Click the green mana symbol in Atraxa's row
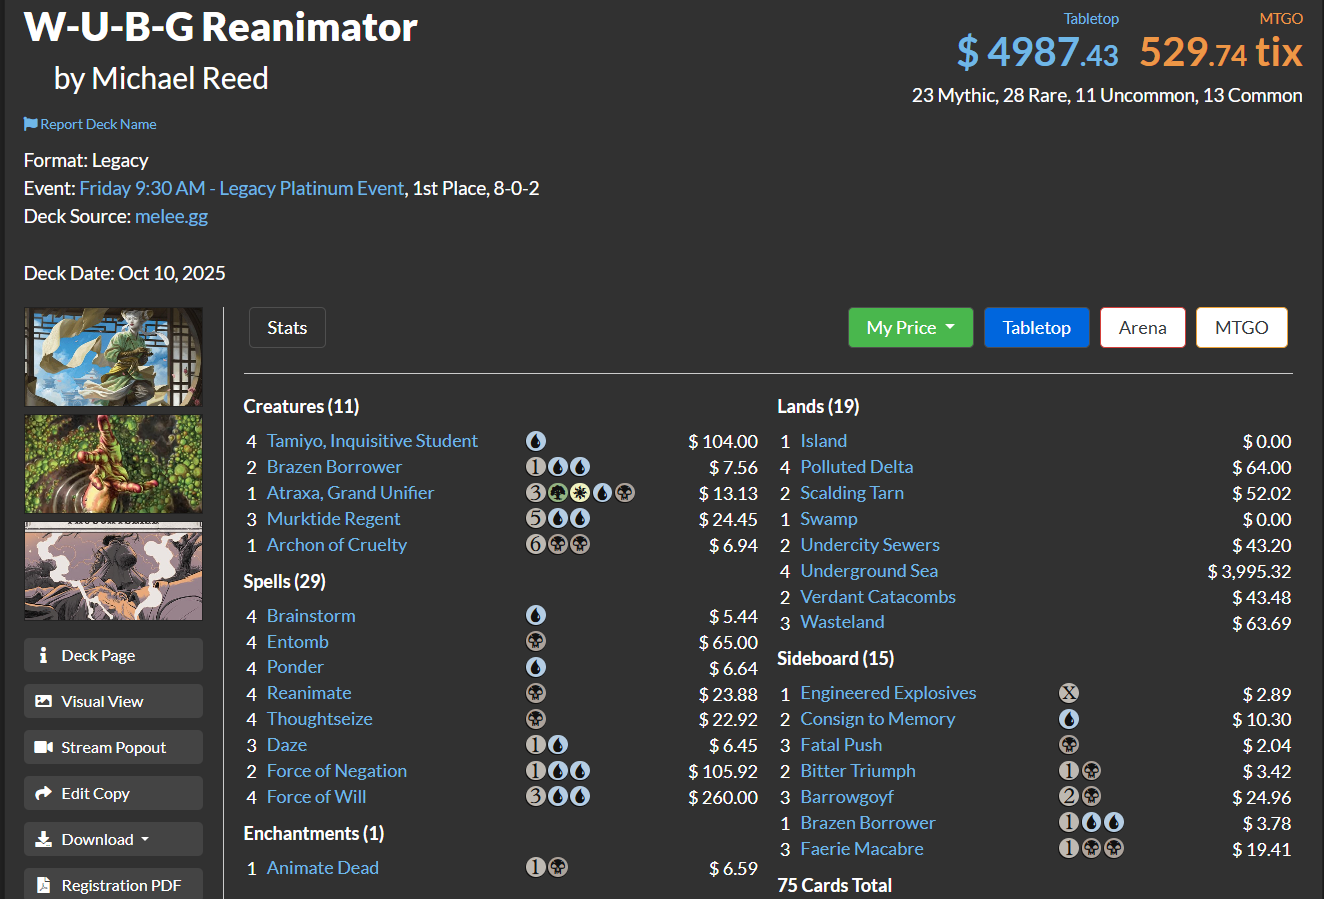Screen dimensions: 1324x899 (558, 493)
